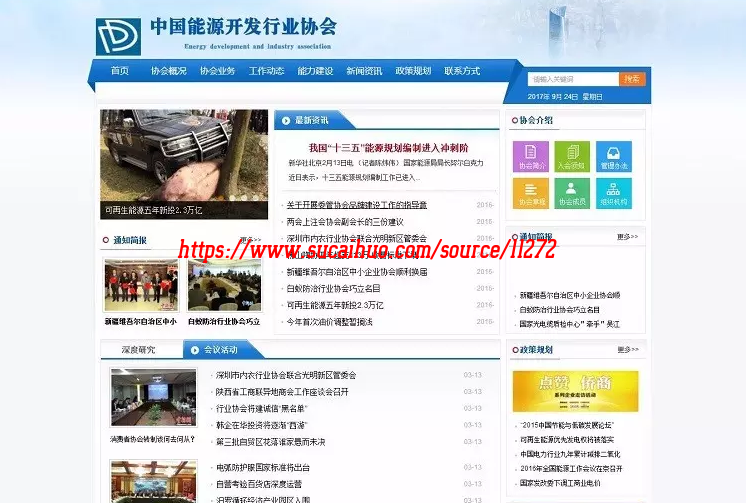Open the 能力建设 menu item
This screenshot has width=746, height=503.
[x=315, y=71]
